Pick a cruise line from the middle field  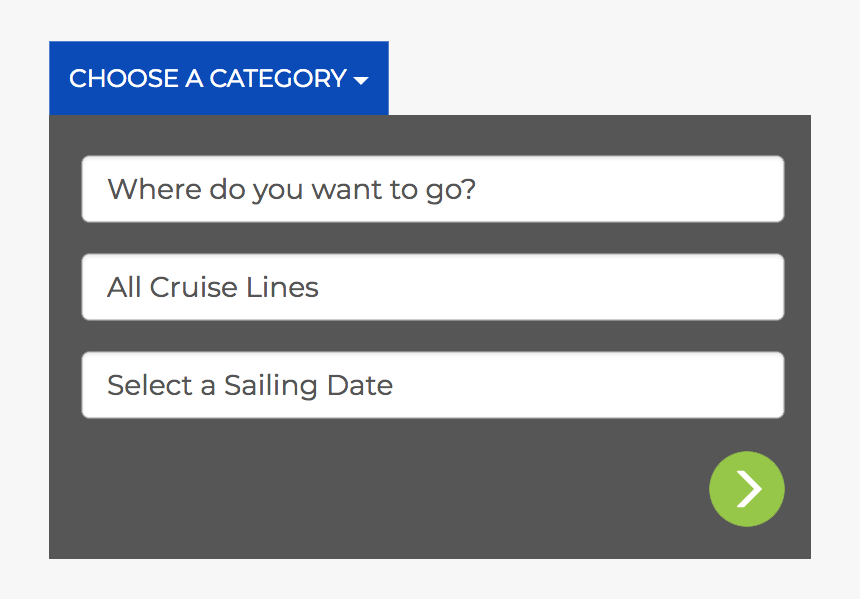pyautogui.click(x=432, y=287)
